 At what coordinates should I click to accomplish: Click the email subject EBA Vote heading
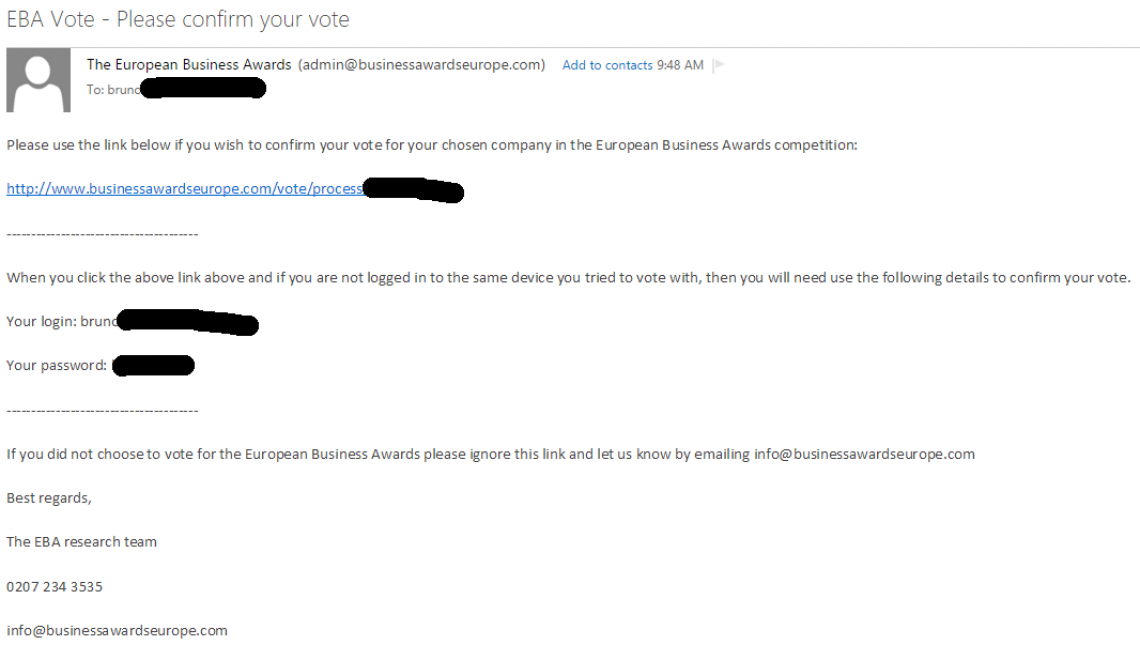[178, 19]
